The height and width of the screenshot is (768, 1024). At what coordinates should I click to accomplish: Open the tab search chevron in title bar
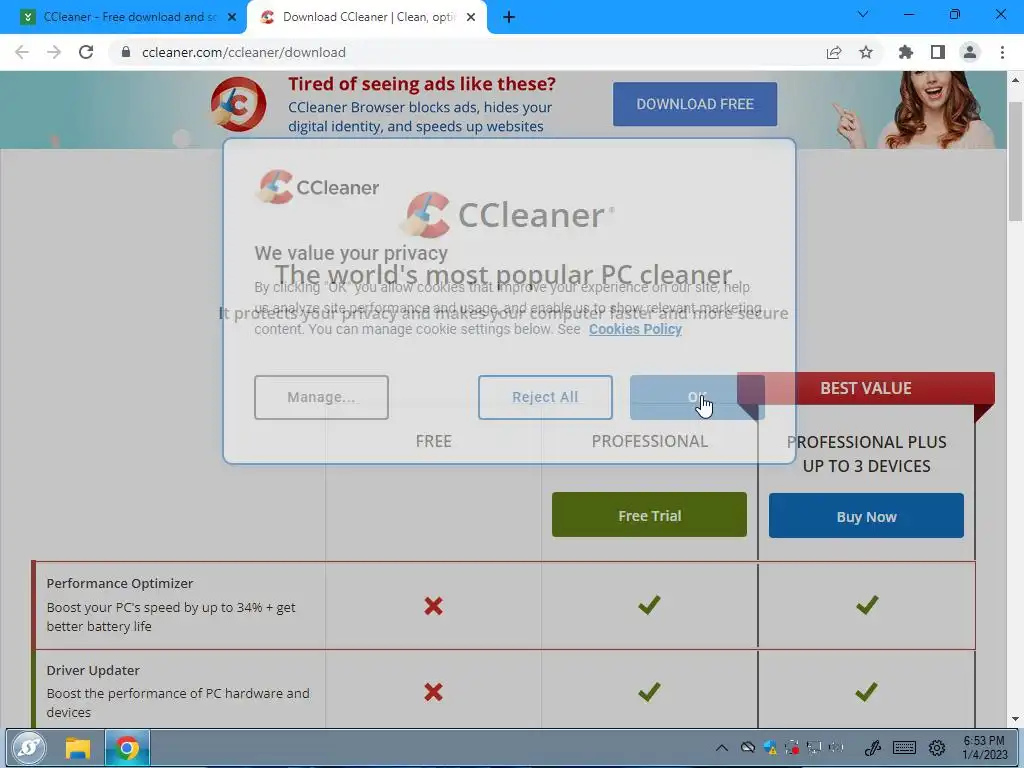tap(863, 14)
